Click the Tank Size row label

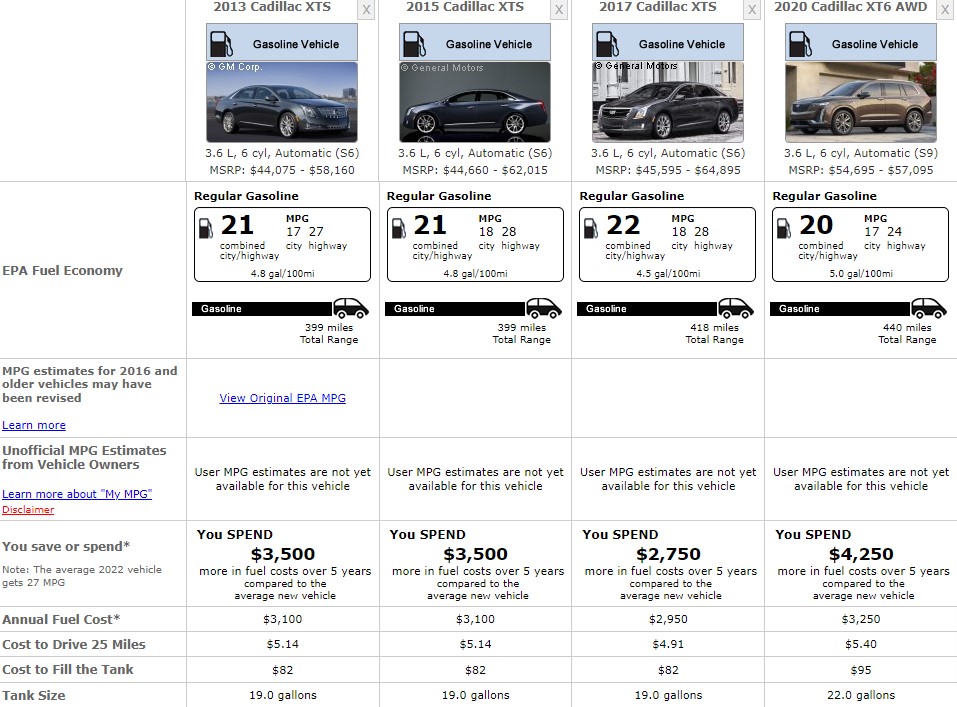coord(34,695)
